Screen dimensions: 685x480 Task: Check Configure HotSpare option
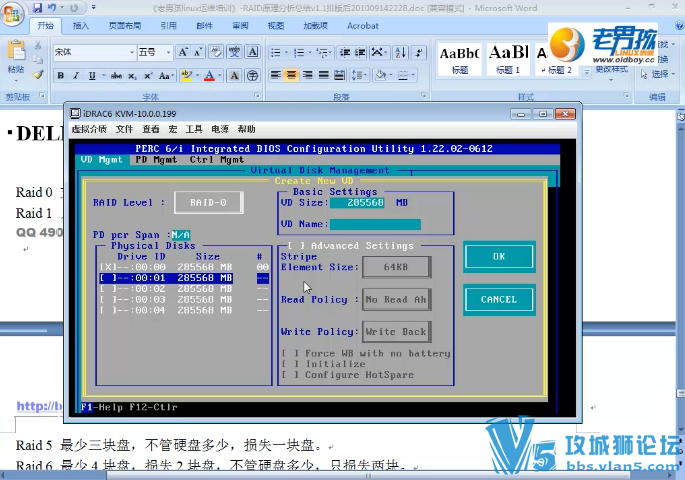(291, 375)
